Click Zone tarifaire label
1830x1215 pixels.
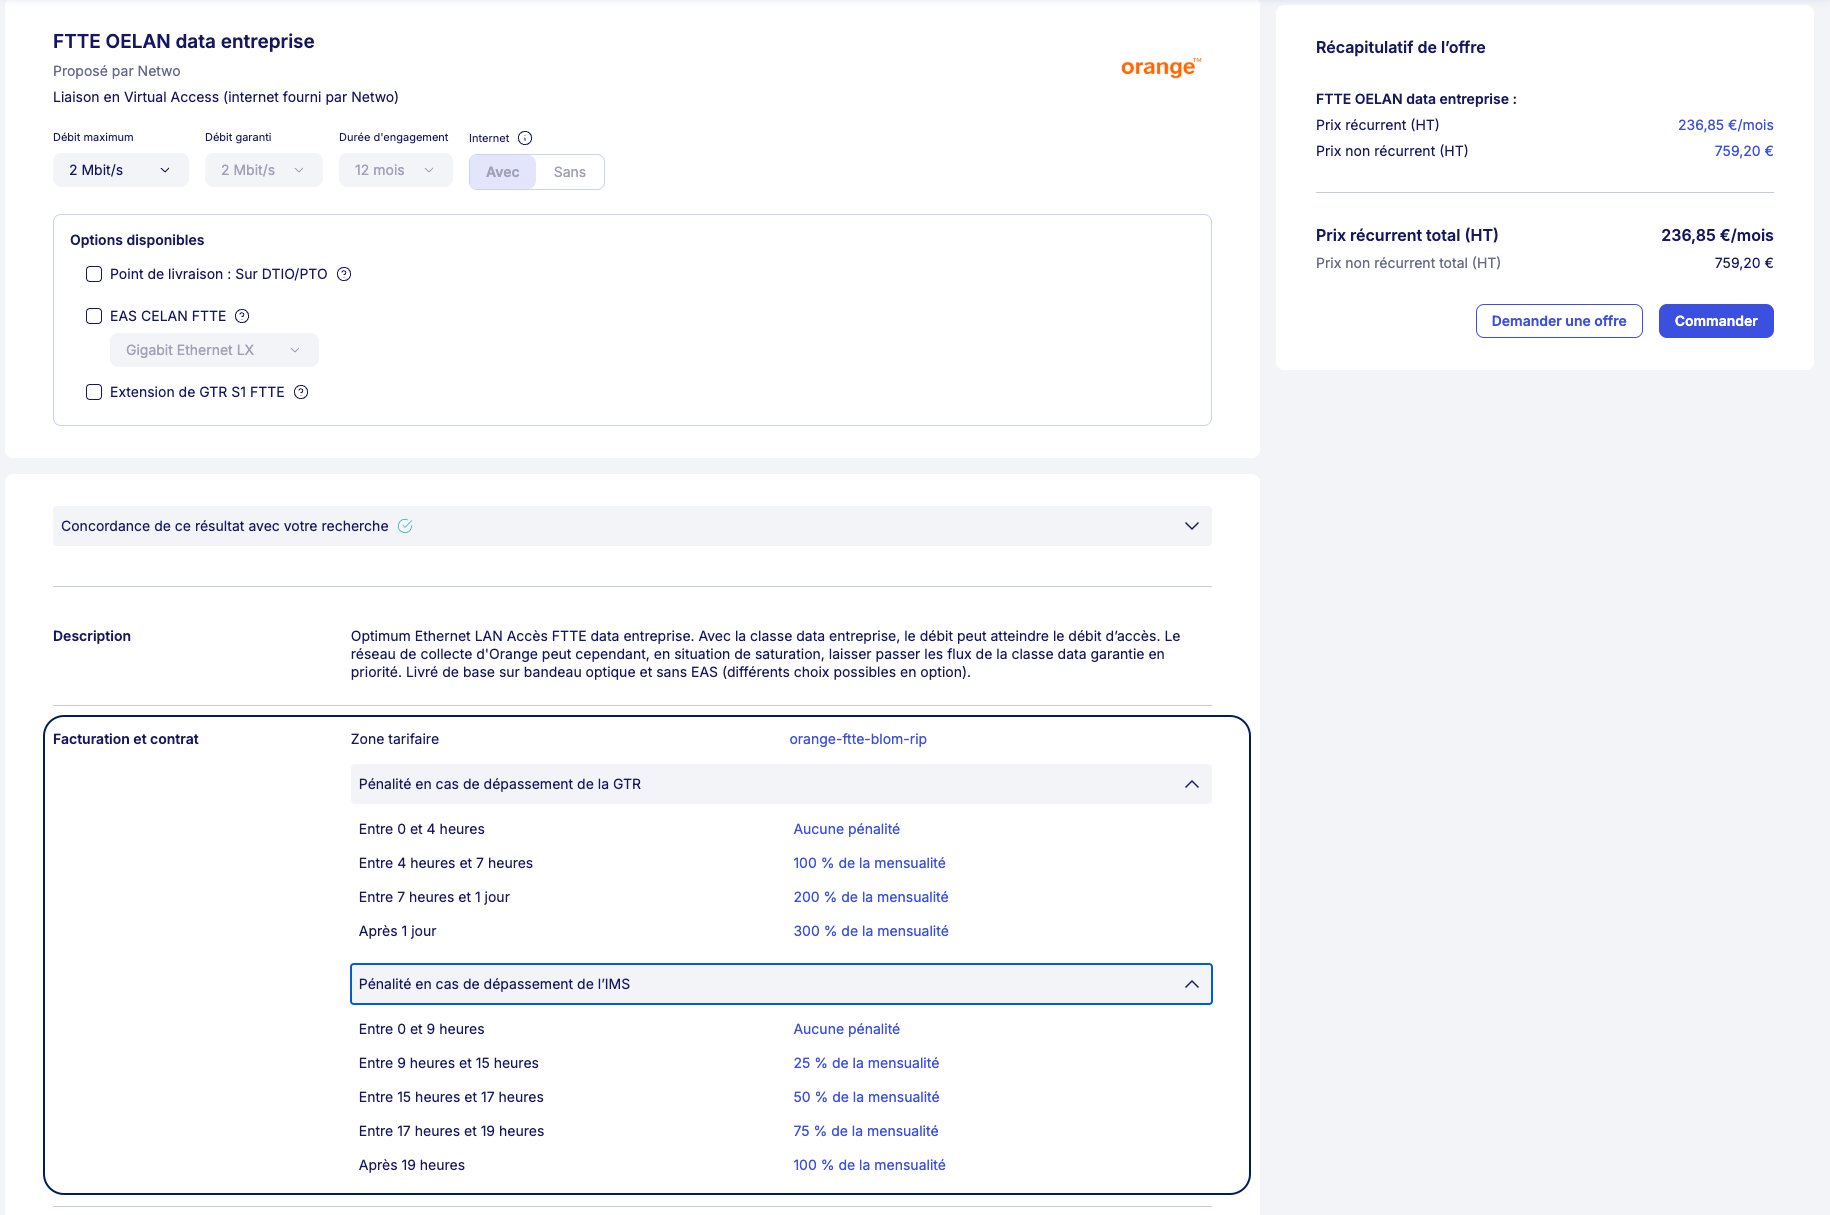click(x=395, y=739)
